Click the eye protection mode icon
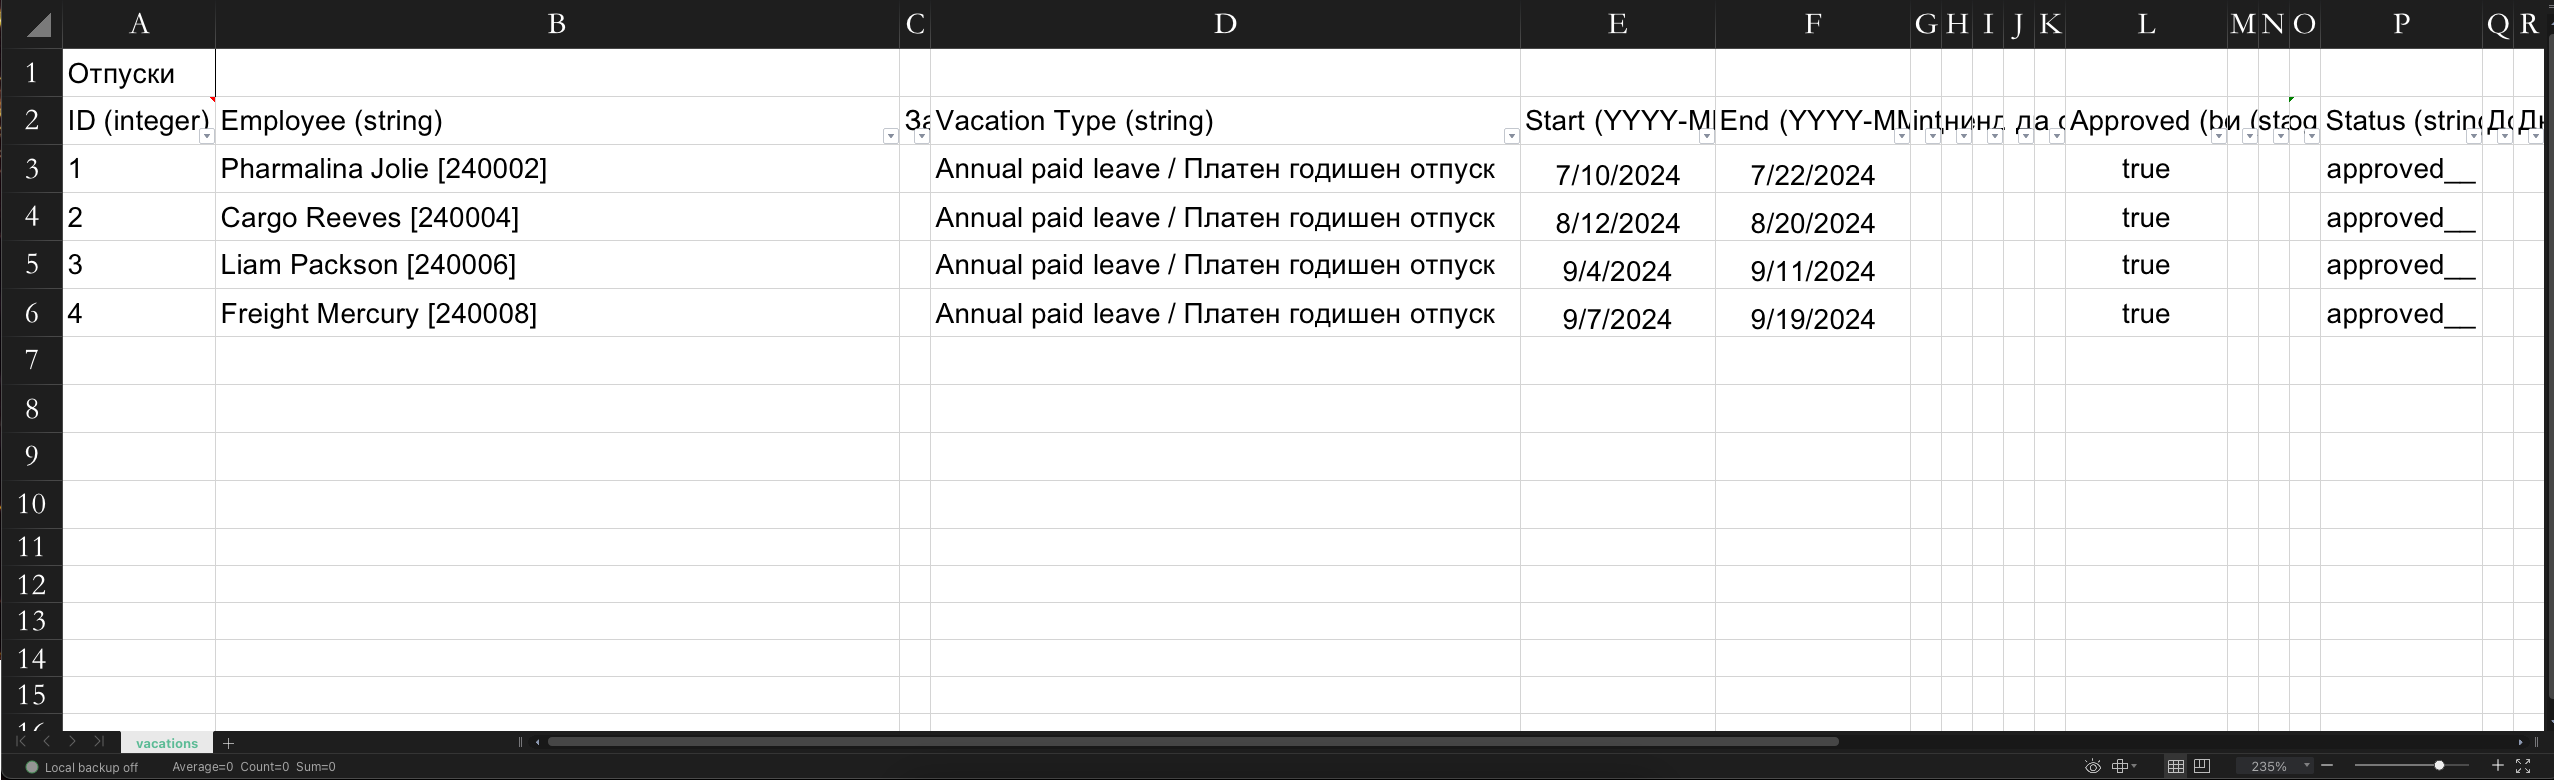This screenshot has height=780, width=2554. (2092, 766)
